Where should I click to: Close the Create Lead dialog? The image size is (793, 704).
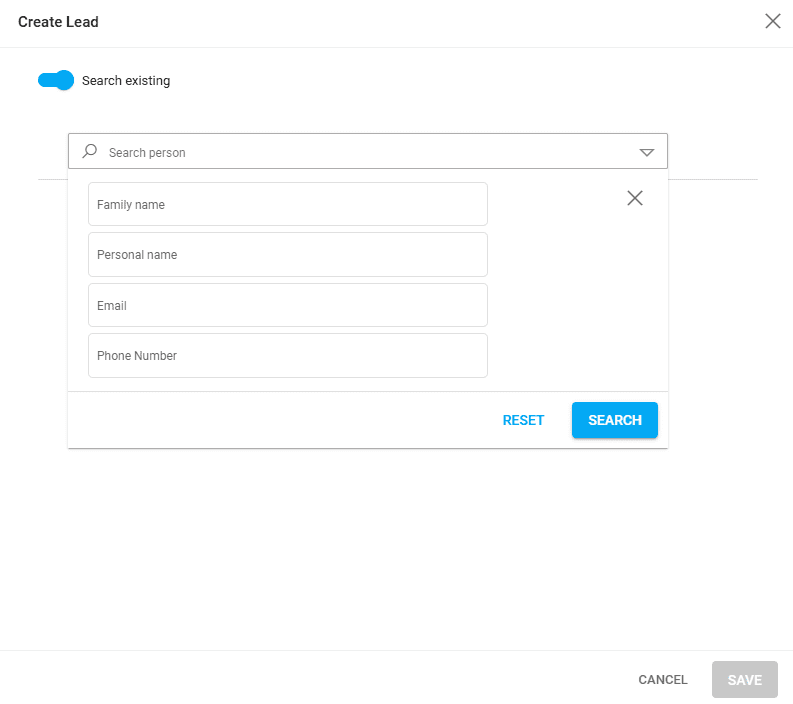click(772, 21)
